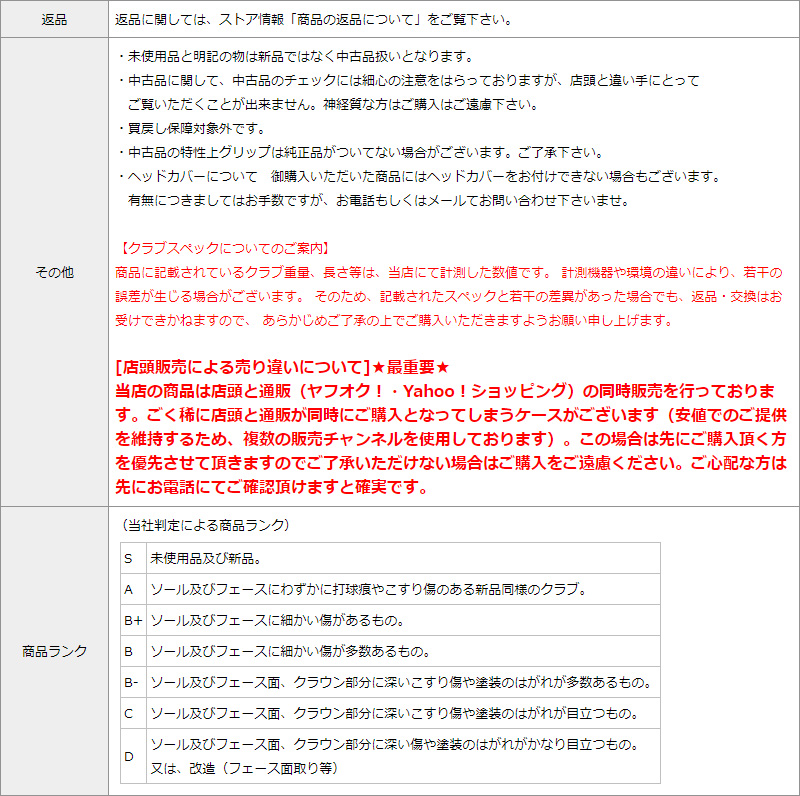
Task: Click the red クラブスペックについてのご案内 heading
Action: 225,248
